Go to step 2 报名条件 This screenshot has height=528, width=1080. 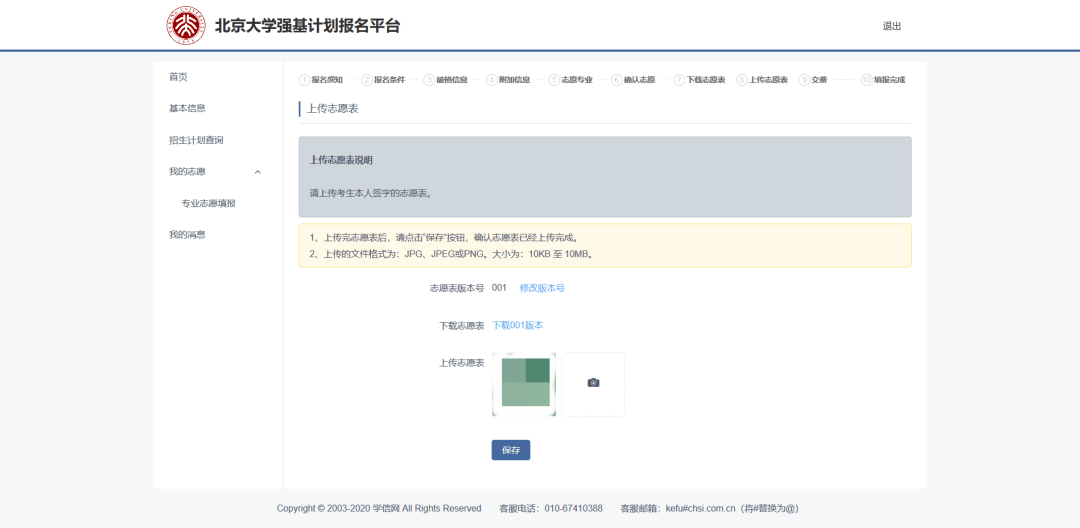(x=384, y=80)
